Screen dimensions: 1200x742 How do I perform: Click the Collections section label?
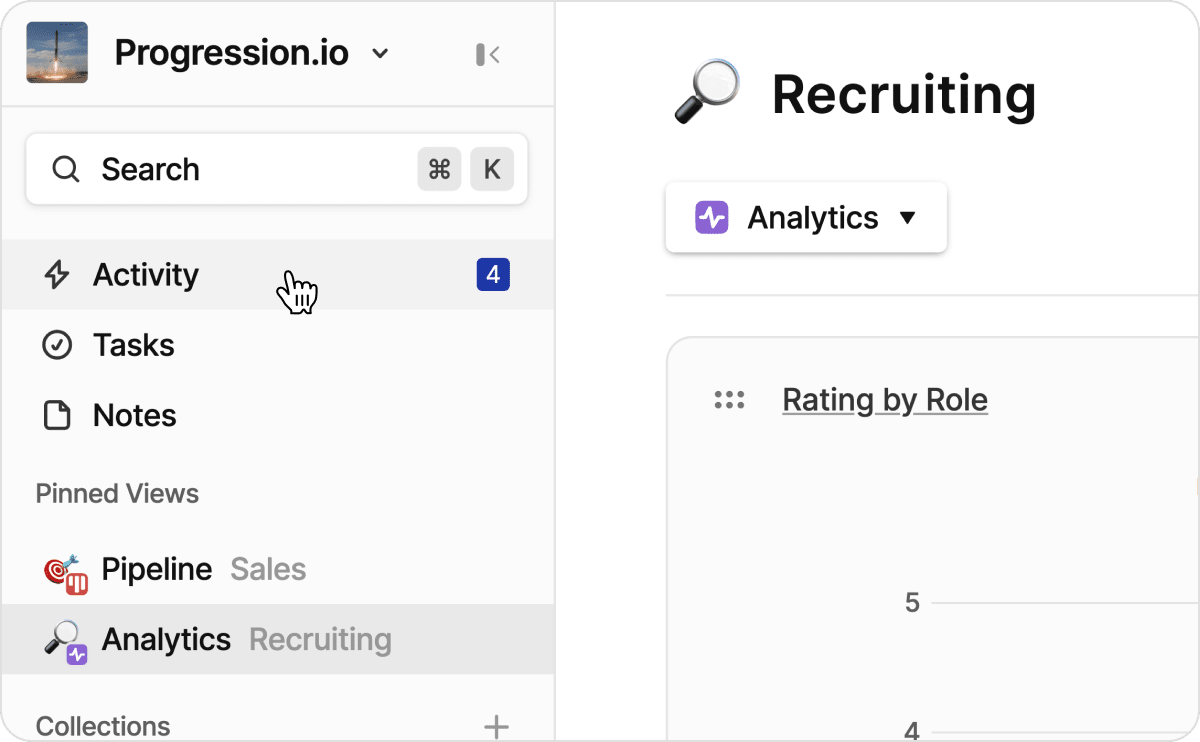[x=103, y=726]
